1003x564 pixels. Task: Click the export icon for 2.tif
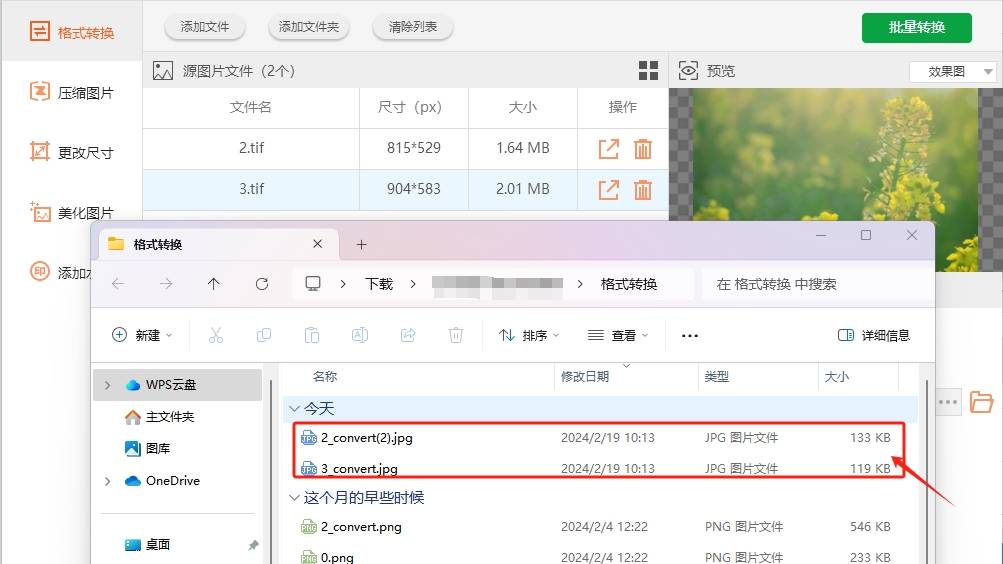608,148
